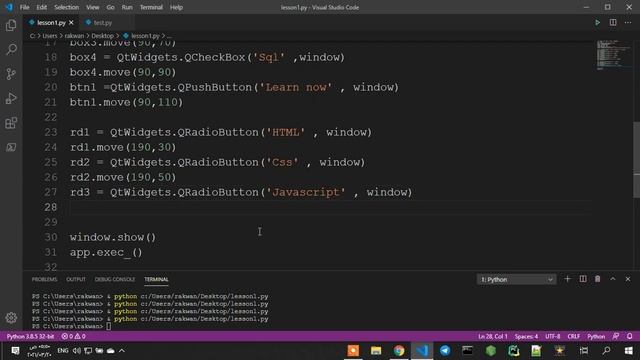The height and width of the screenshot is (360, 640).
Task: Close the terminal panel
Action: [x=628, y=279]
